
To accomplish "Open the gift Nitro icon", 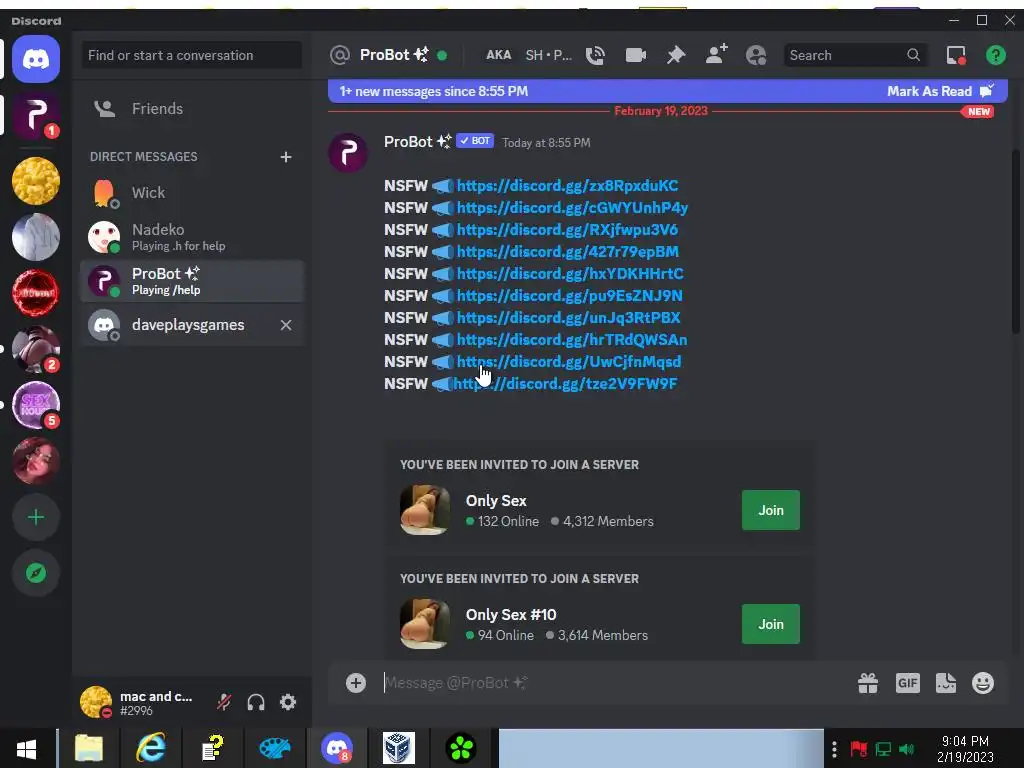I will pos(868,683).
